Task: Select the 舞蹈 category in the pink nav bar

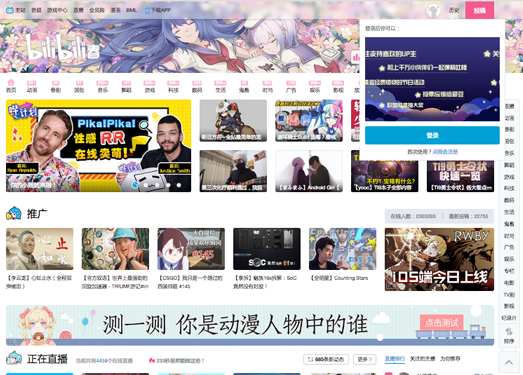Action: [126, 86]
